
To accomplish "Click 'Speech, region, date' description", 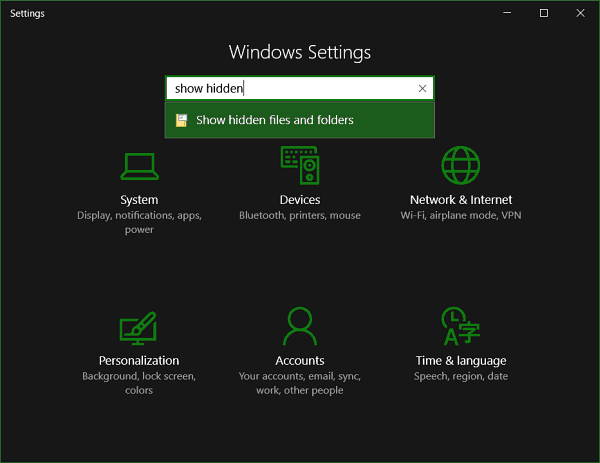I will pyautogui.click(x=461, y=377).
